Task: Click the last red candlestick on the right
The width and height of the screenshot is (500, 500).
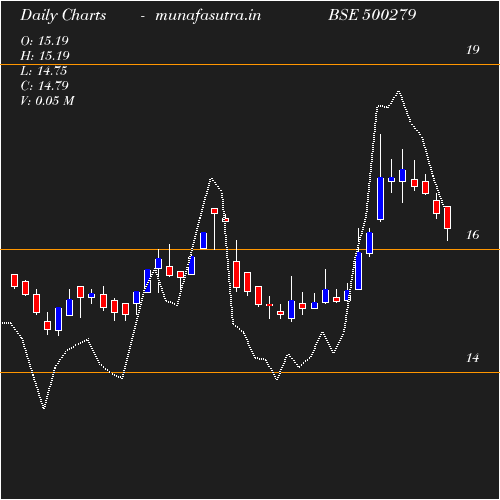Action: [447, 217]
